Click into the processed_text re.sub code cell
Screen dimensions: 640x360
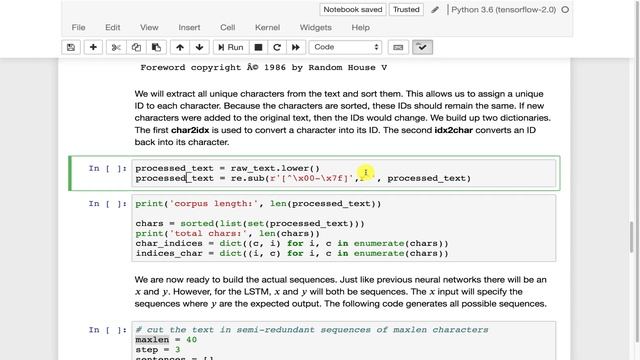coord(343,173)
